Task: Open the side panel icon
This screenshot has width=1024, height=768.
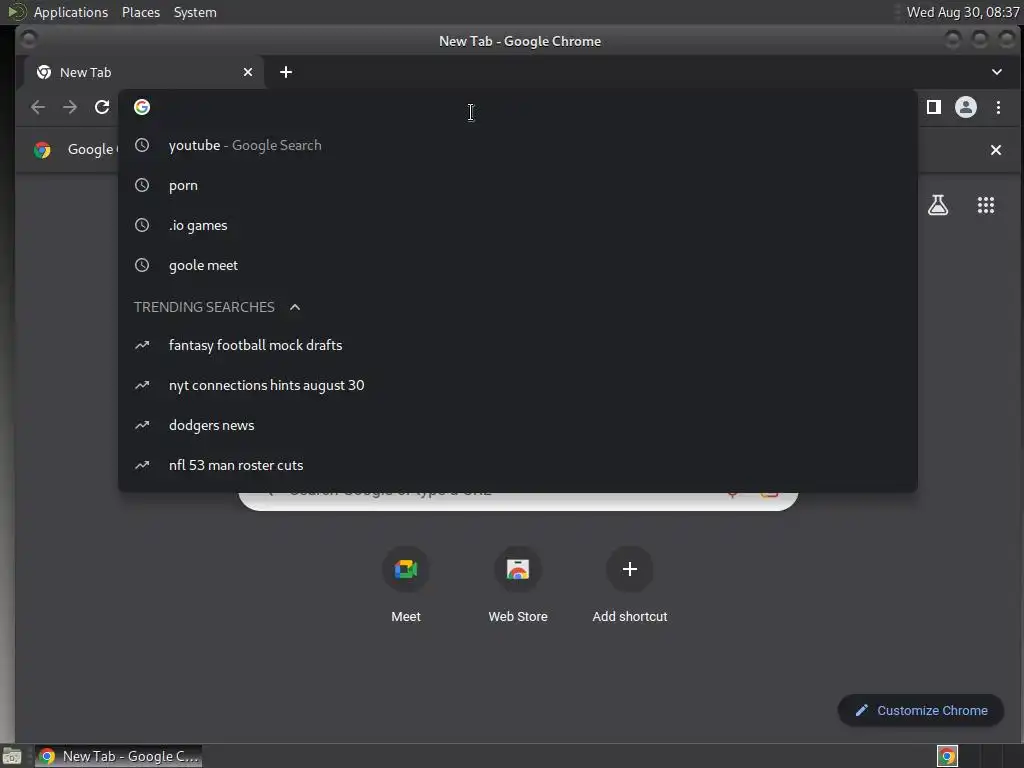Action: (x=934, y=107)
